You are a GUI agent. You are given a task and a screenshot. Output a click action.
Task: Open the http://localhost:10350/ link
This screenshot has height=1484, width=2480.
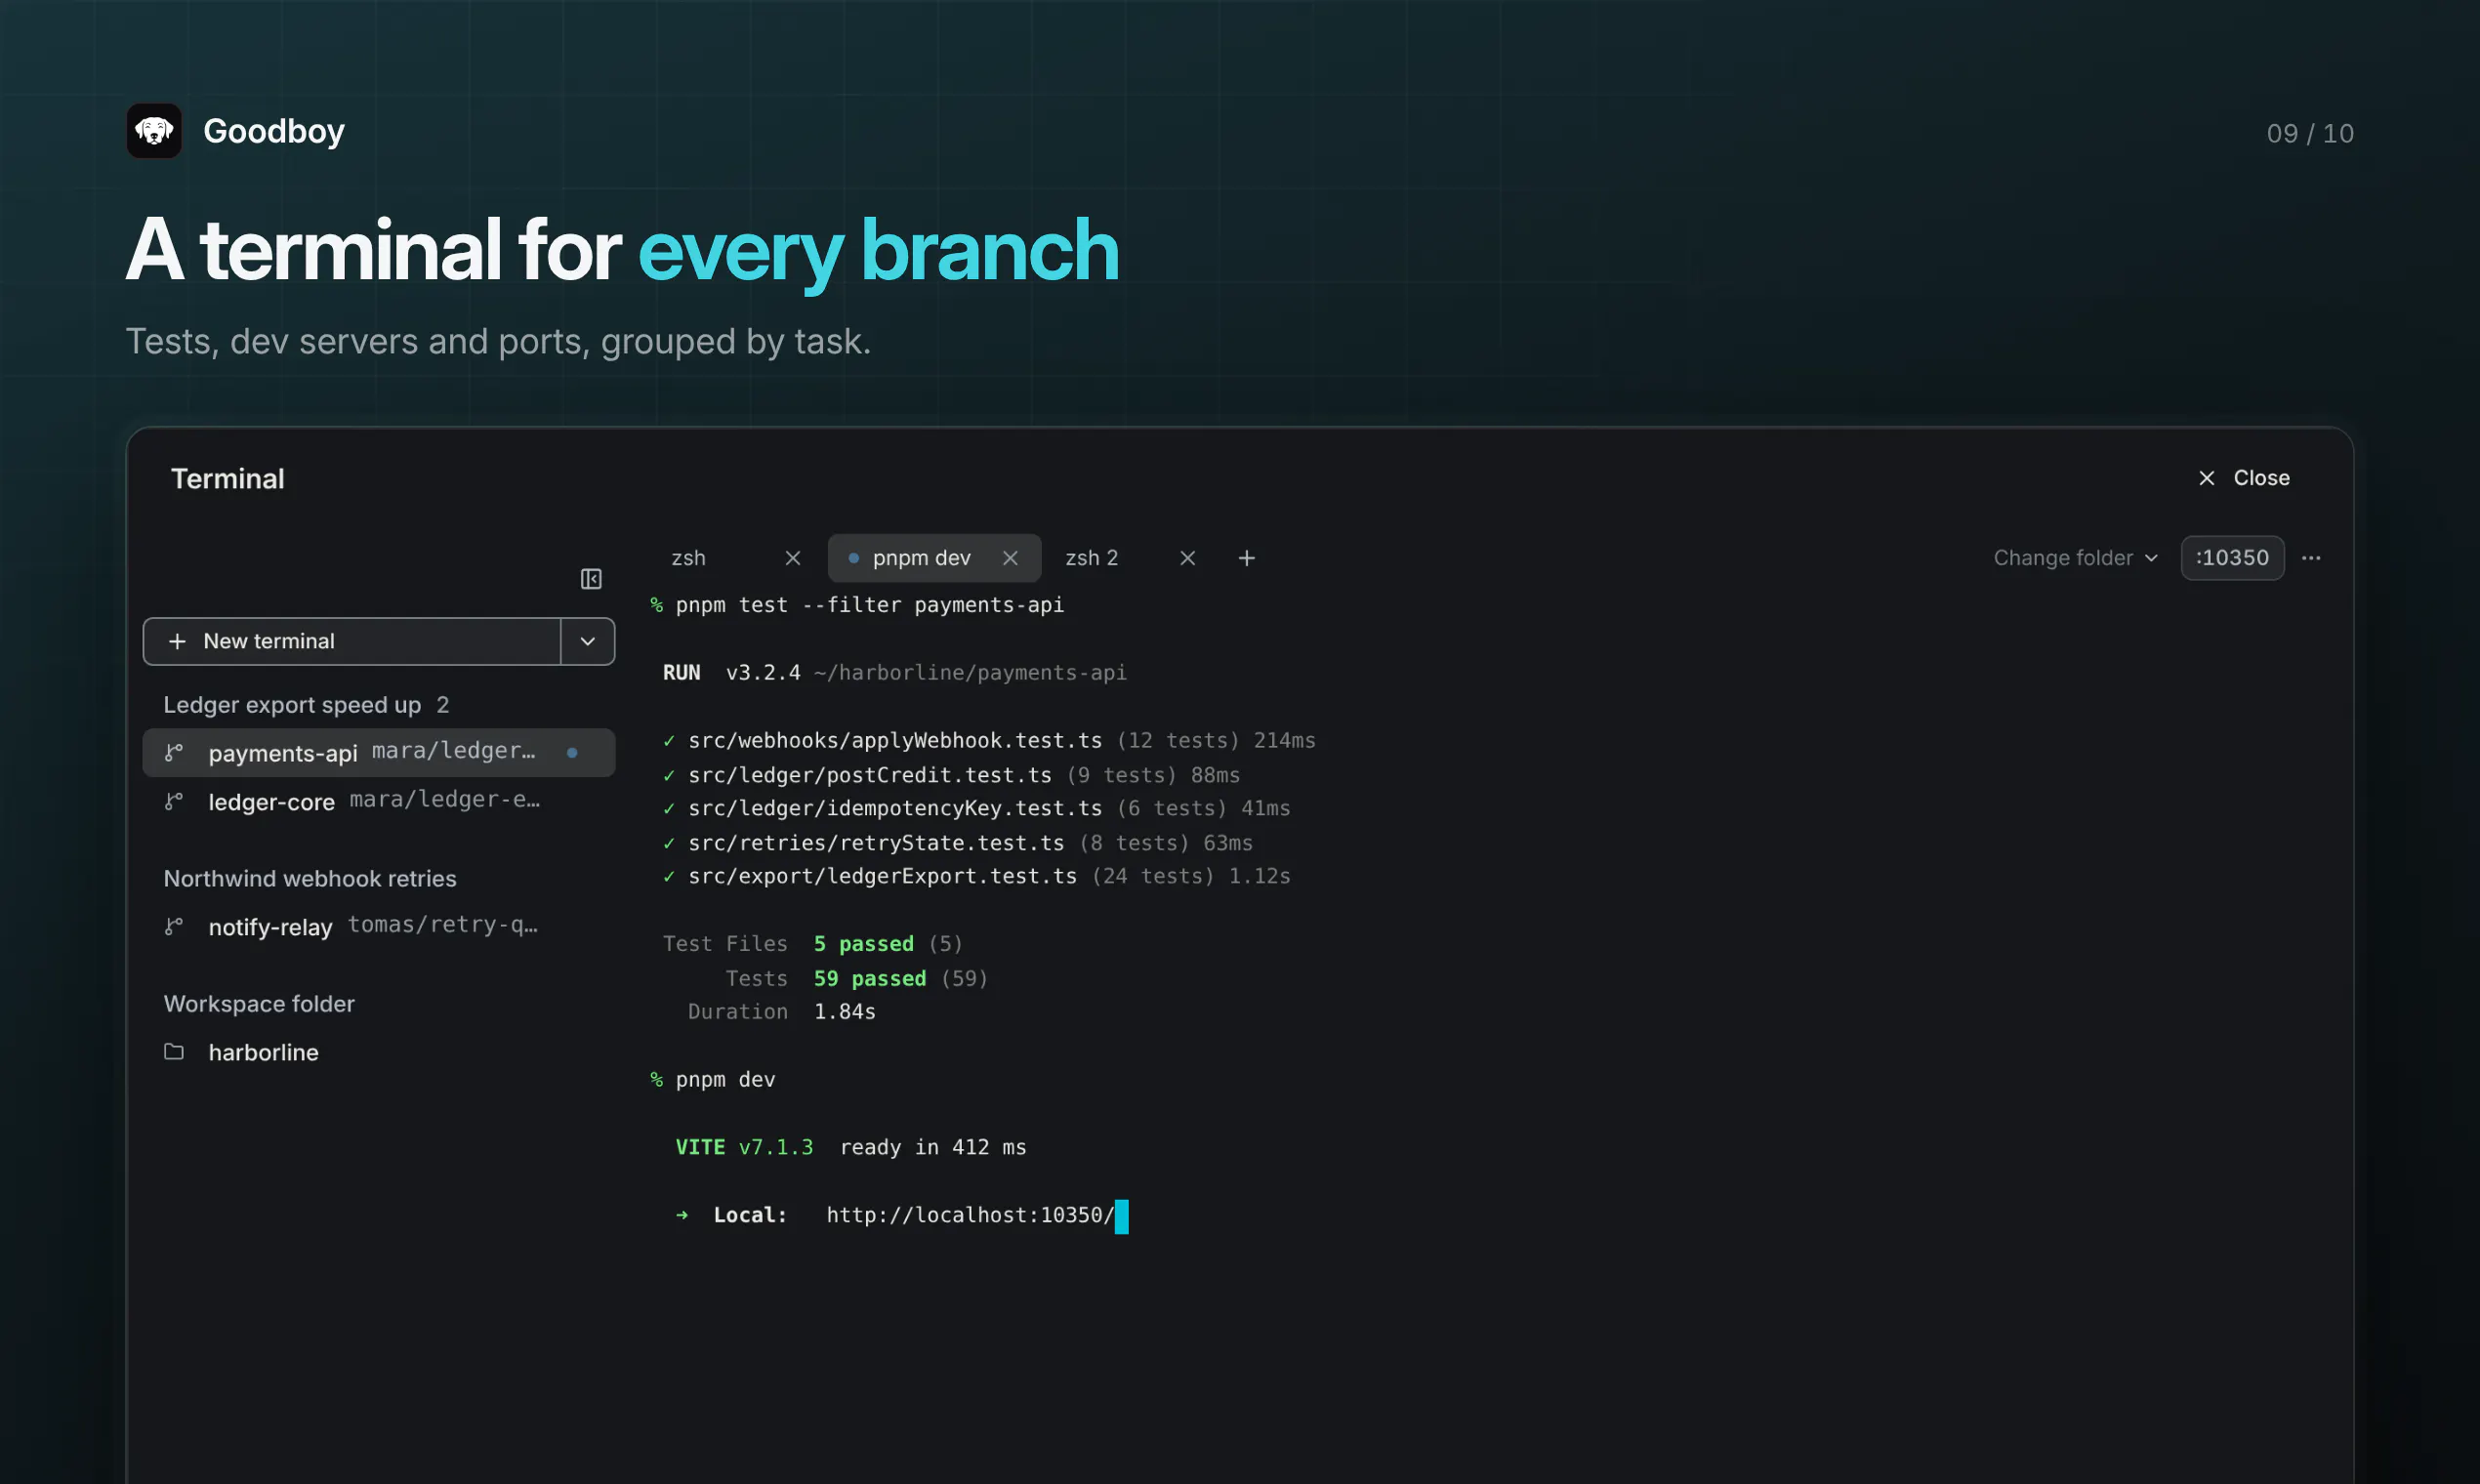970,1215
